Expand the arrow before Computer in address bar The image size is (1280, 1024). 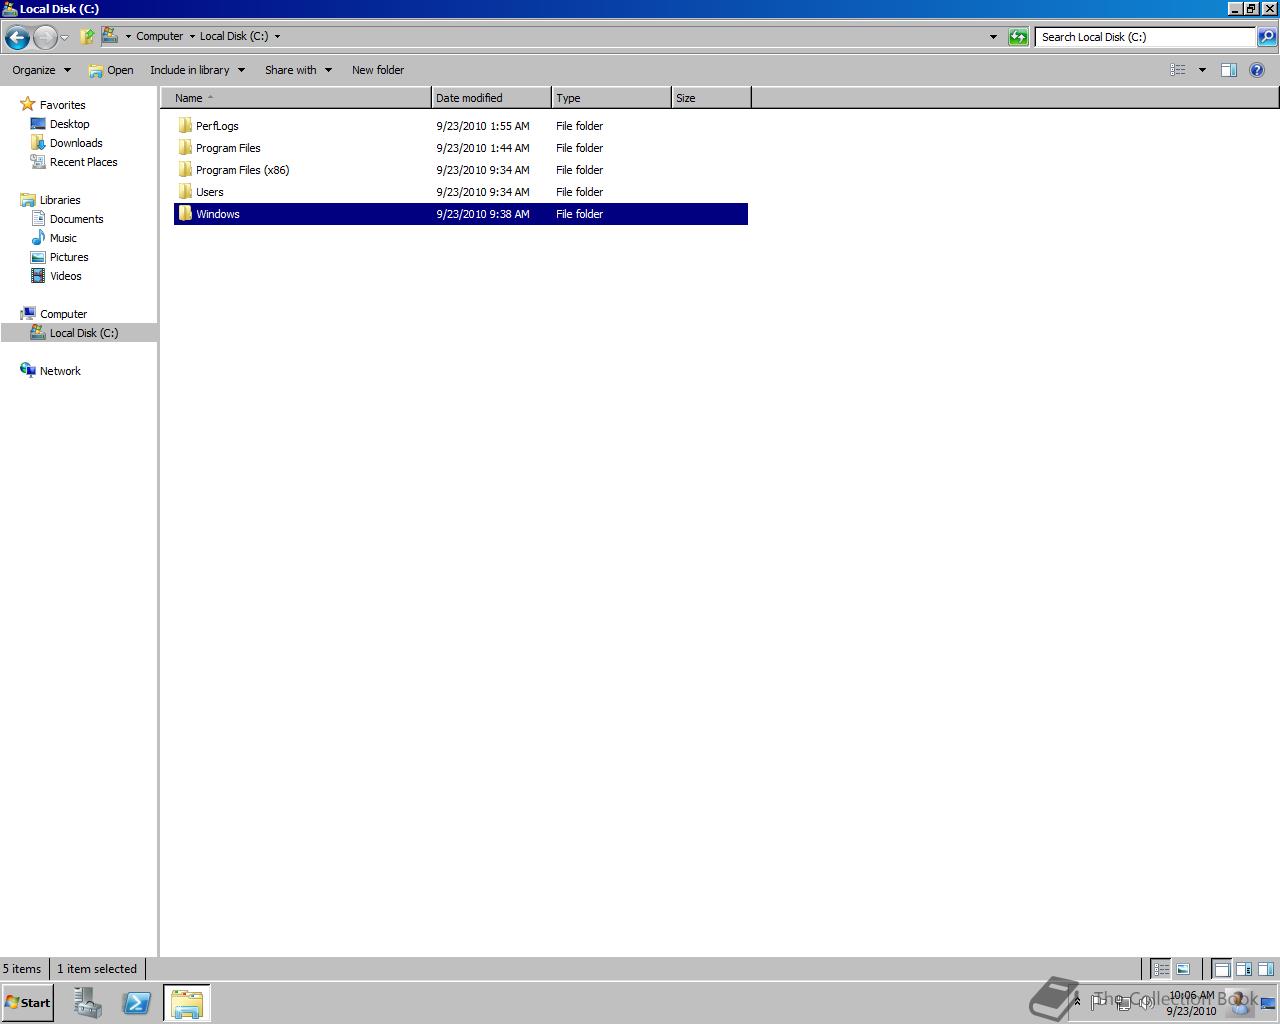128,37
